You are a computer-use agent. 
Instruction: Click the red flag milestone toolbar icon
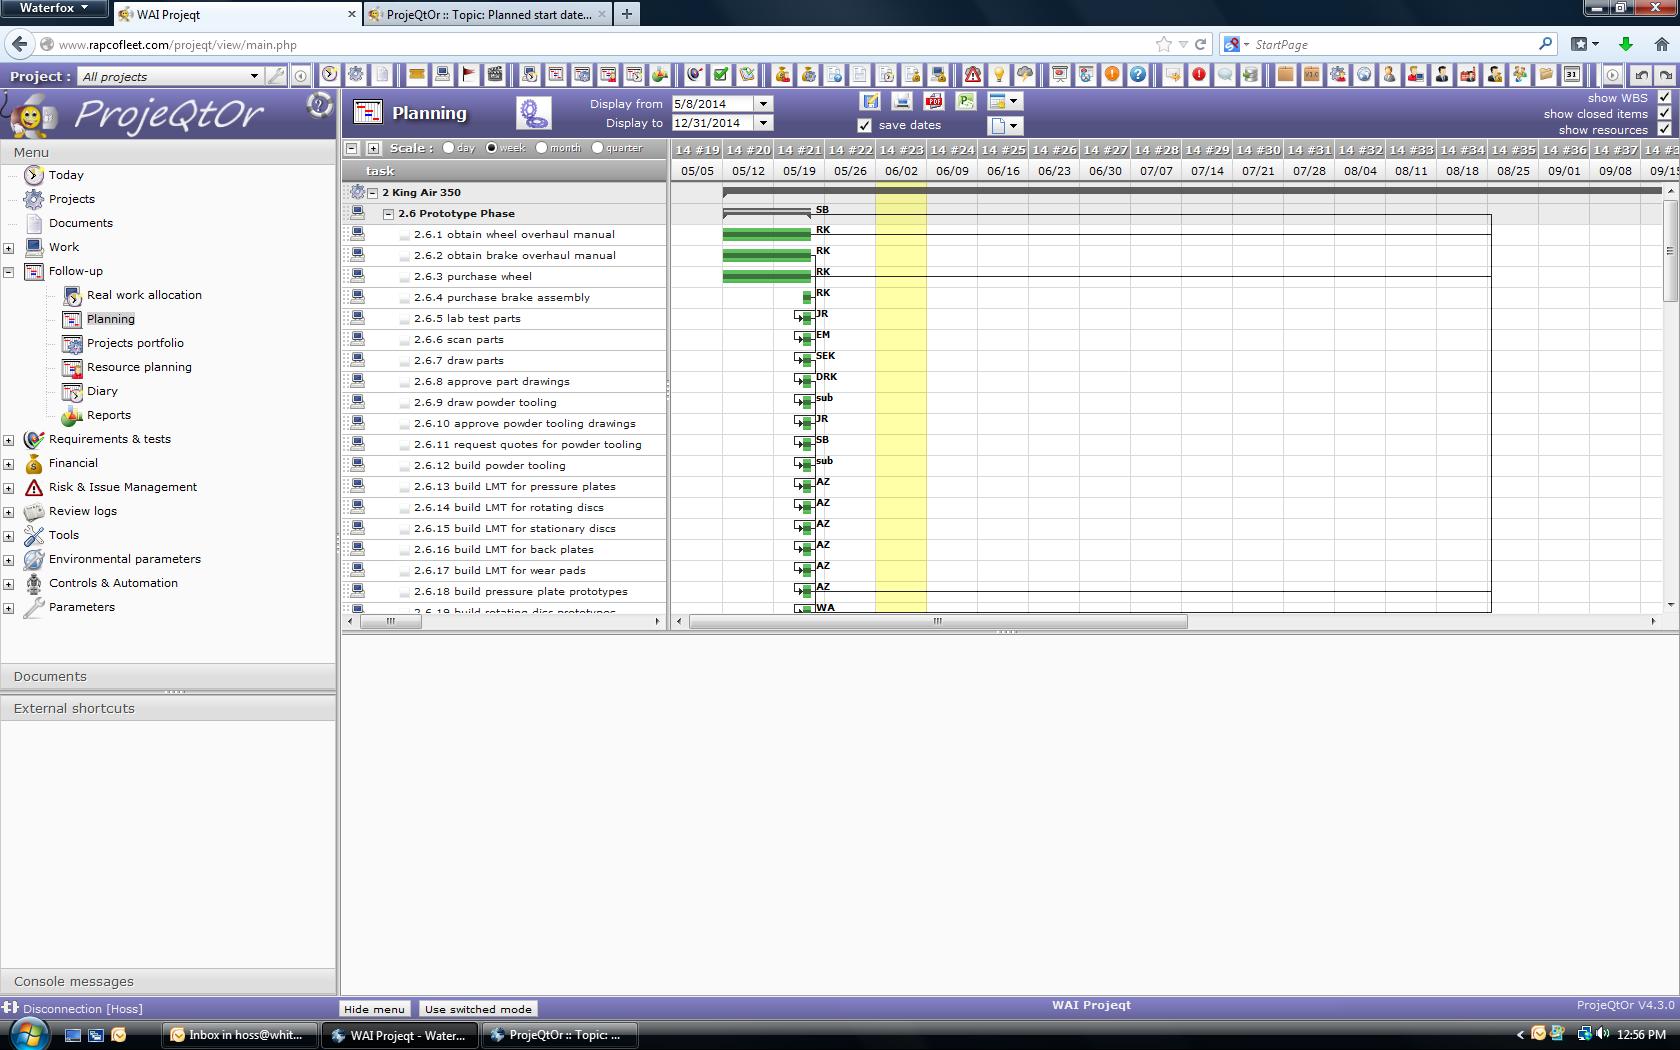tap(468, 75)
